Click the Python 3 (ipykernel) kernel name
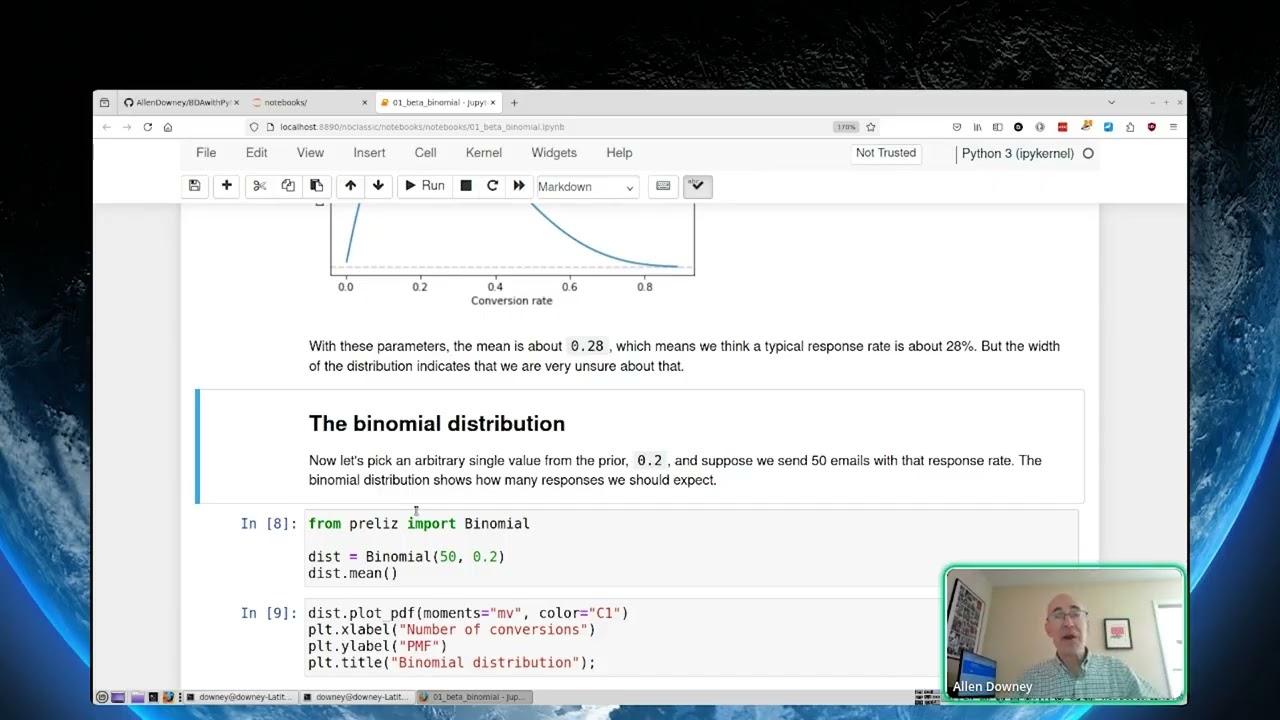 (1017, 153)
